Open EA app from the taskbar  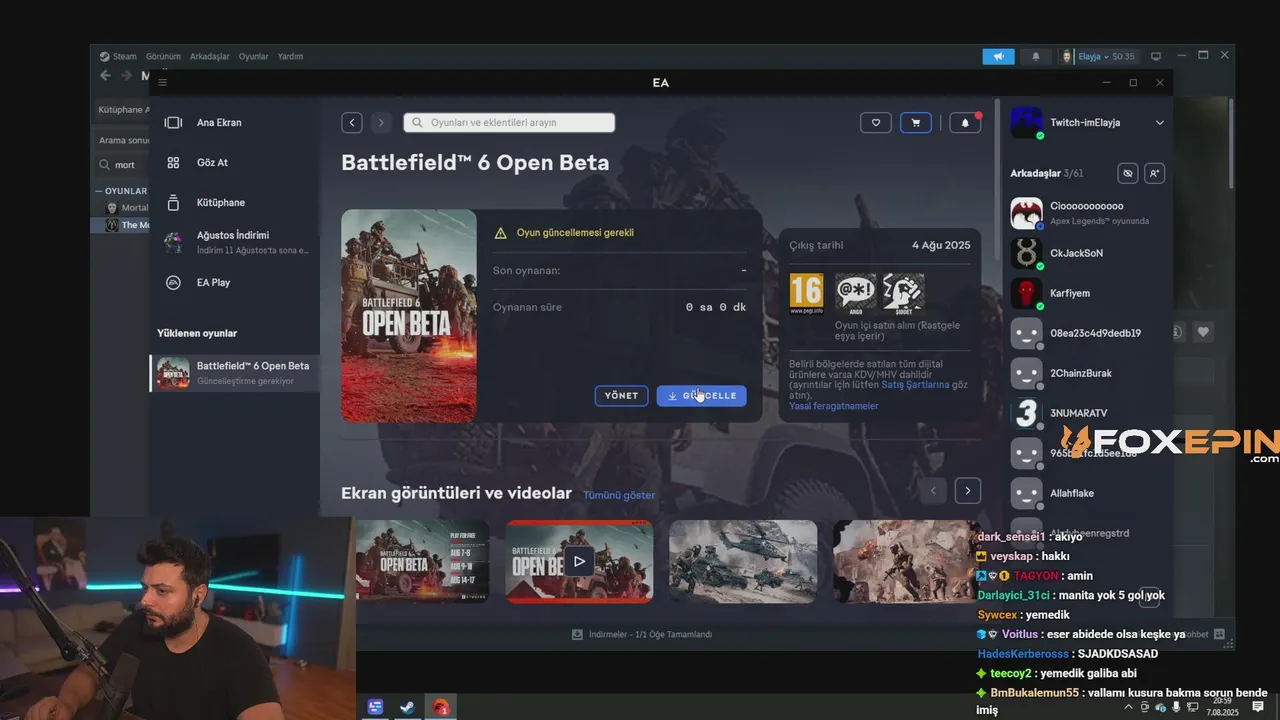click(x=440, y=707)
